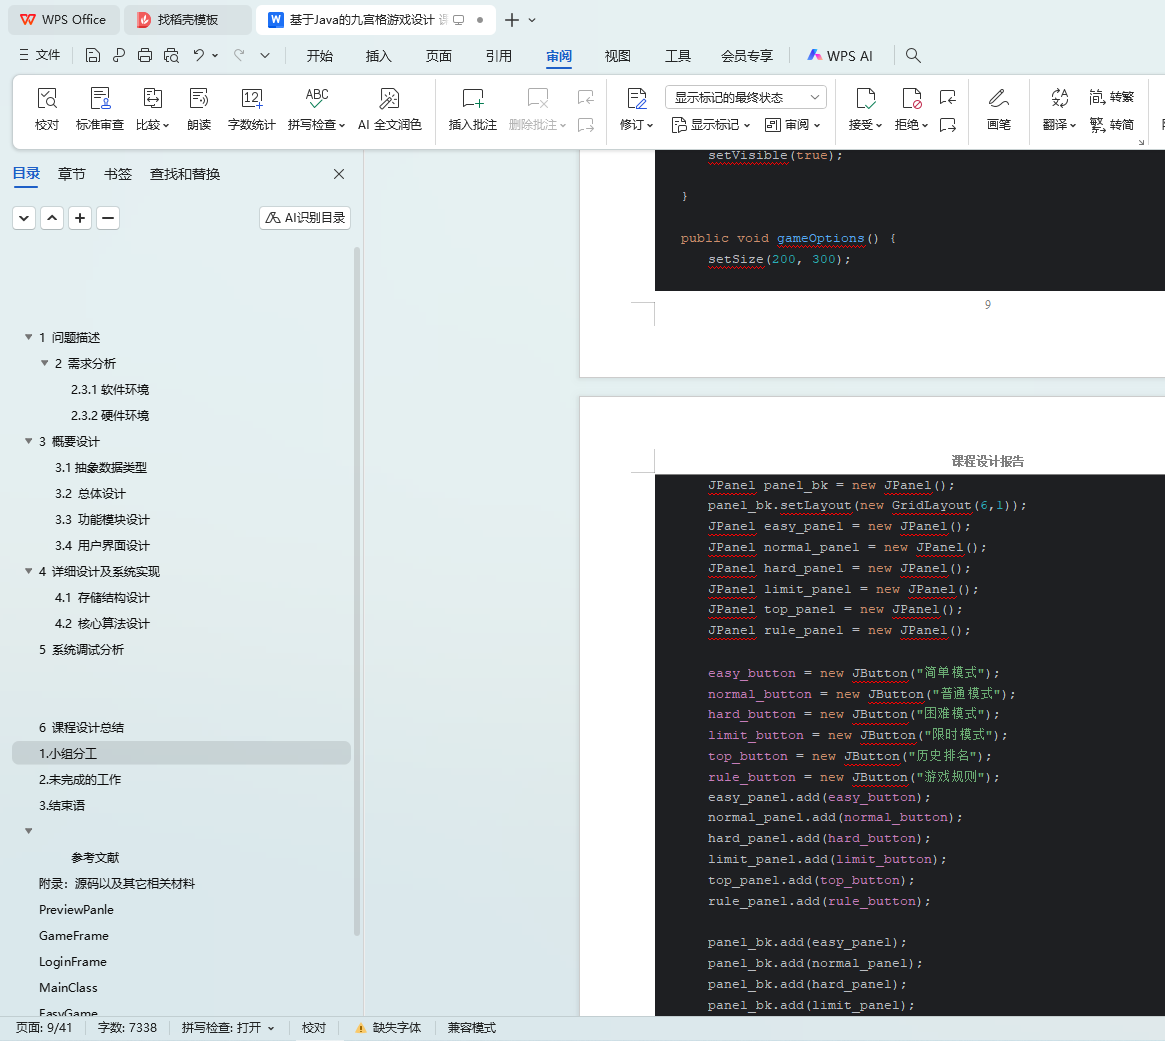Collapse the 4 详细设计及系统实现 outline node

click(x=28, y=571)
